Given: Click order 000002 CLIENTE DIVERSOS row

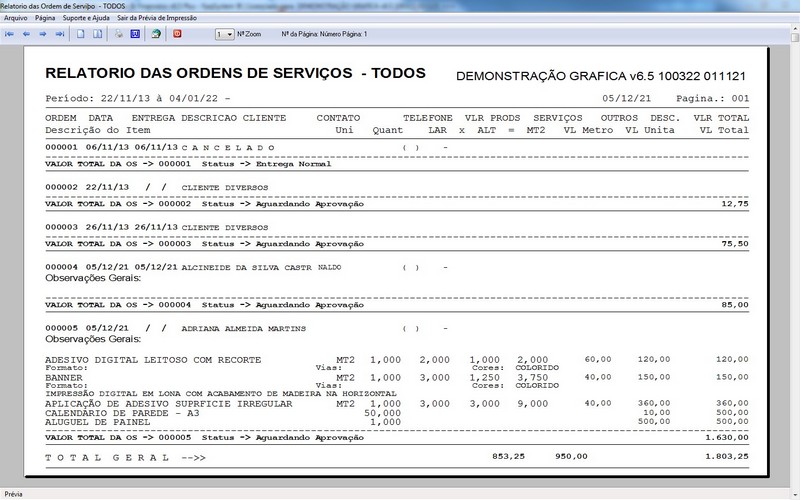Looking at the screenshot, I should pyautogui.click(x=157, y=187).
